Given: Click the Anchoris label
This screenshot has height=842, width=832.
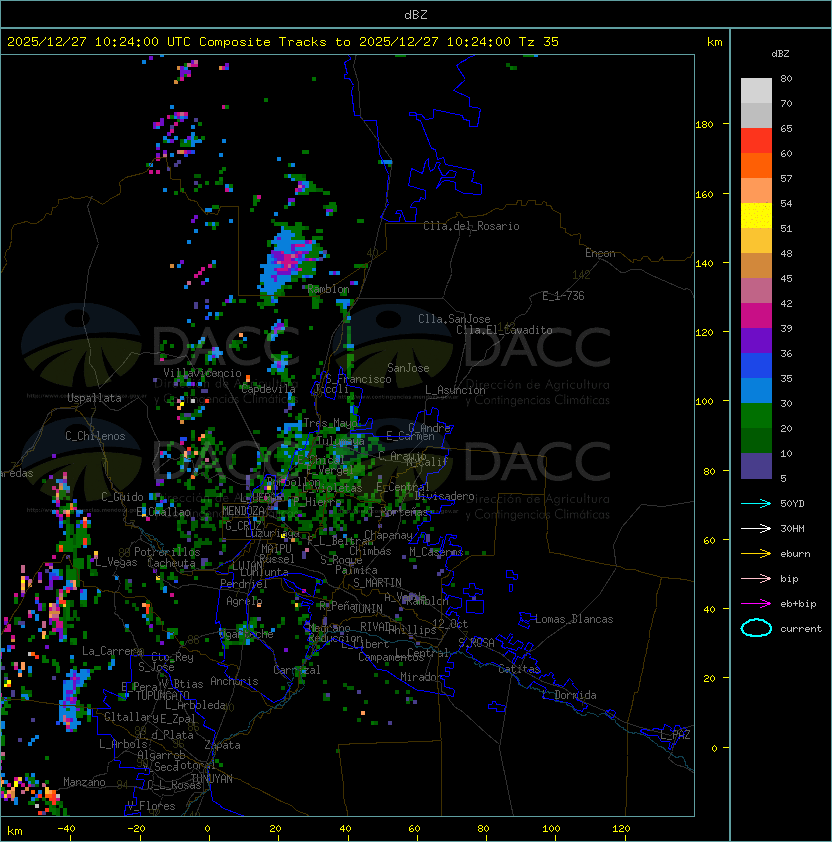Looking at the screenshot, I should pos(234,681).
